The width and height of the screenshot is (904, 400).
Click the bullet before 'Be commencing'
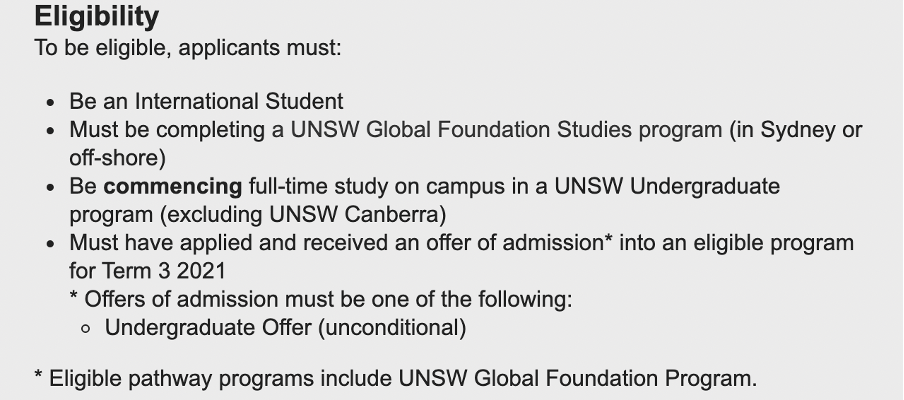pos(52,188)
